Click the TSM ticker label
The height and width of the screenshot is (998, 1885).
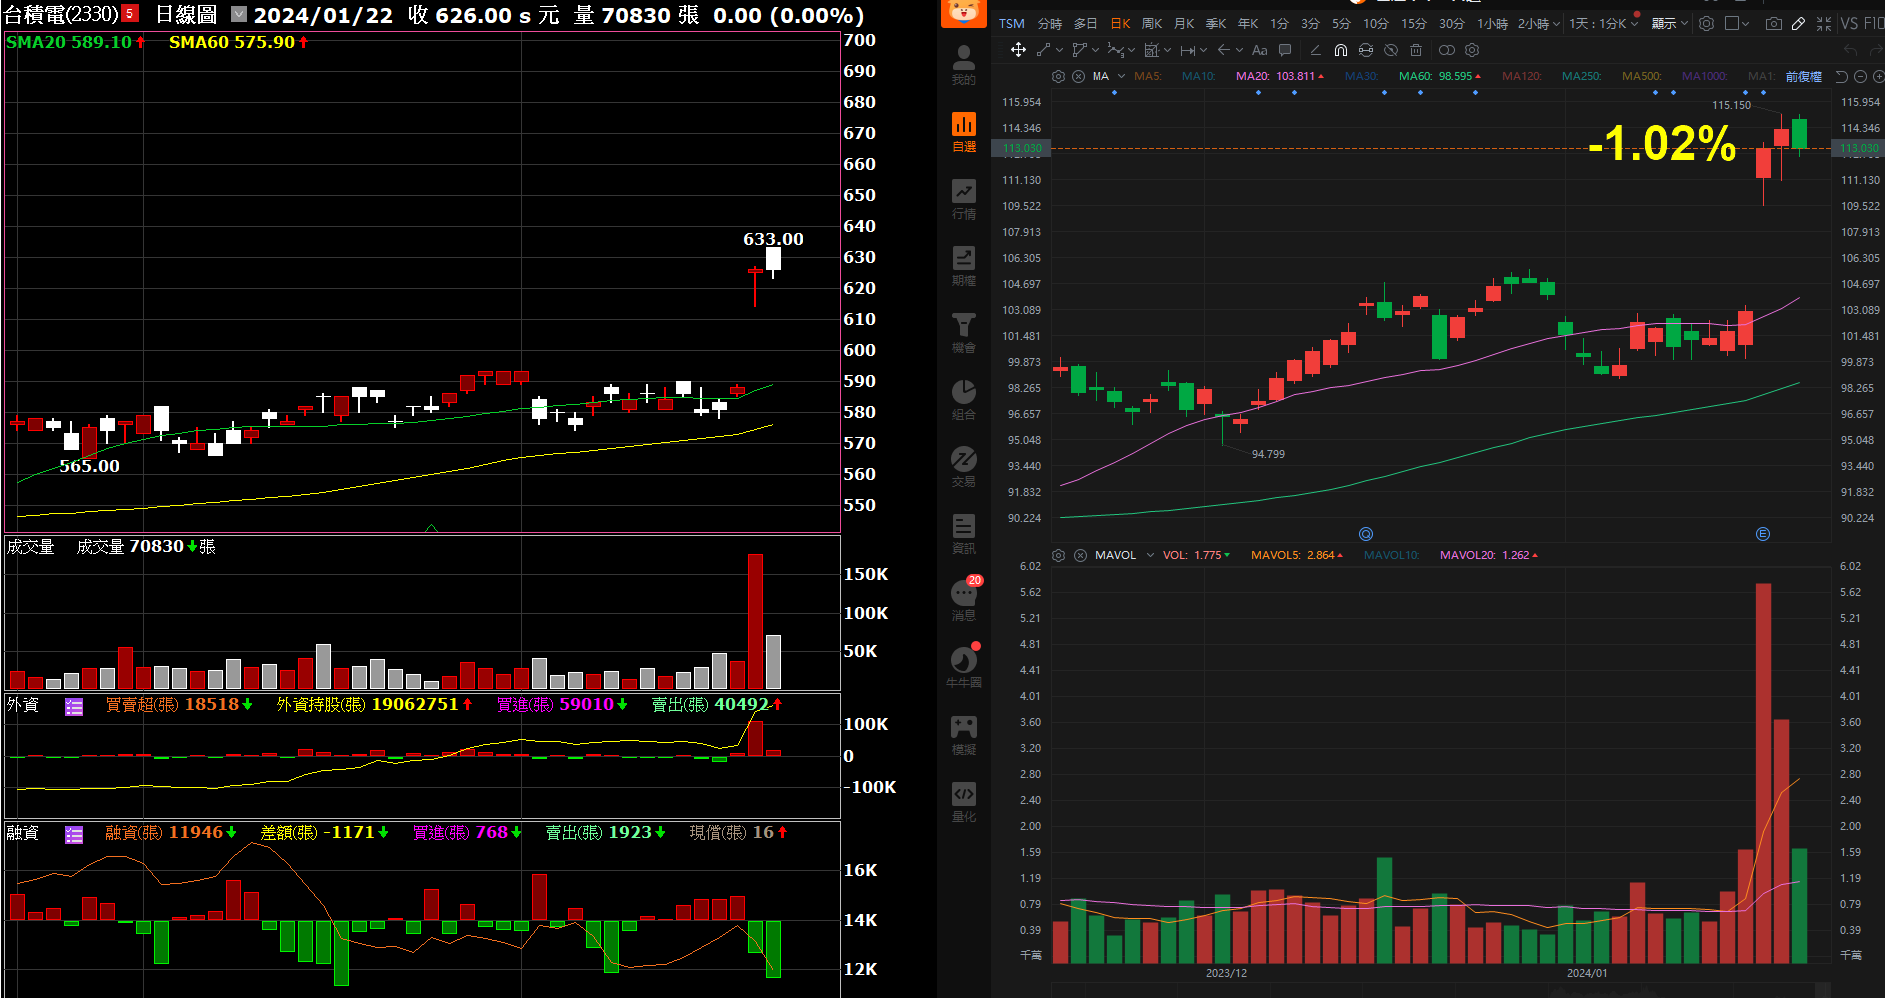point(1012,23)
